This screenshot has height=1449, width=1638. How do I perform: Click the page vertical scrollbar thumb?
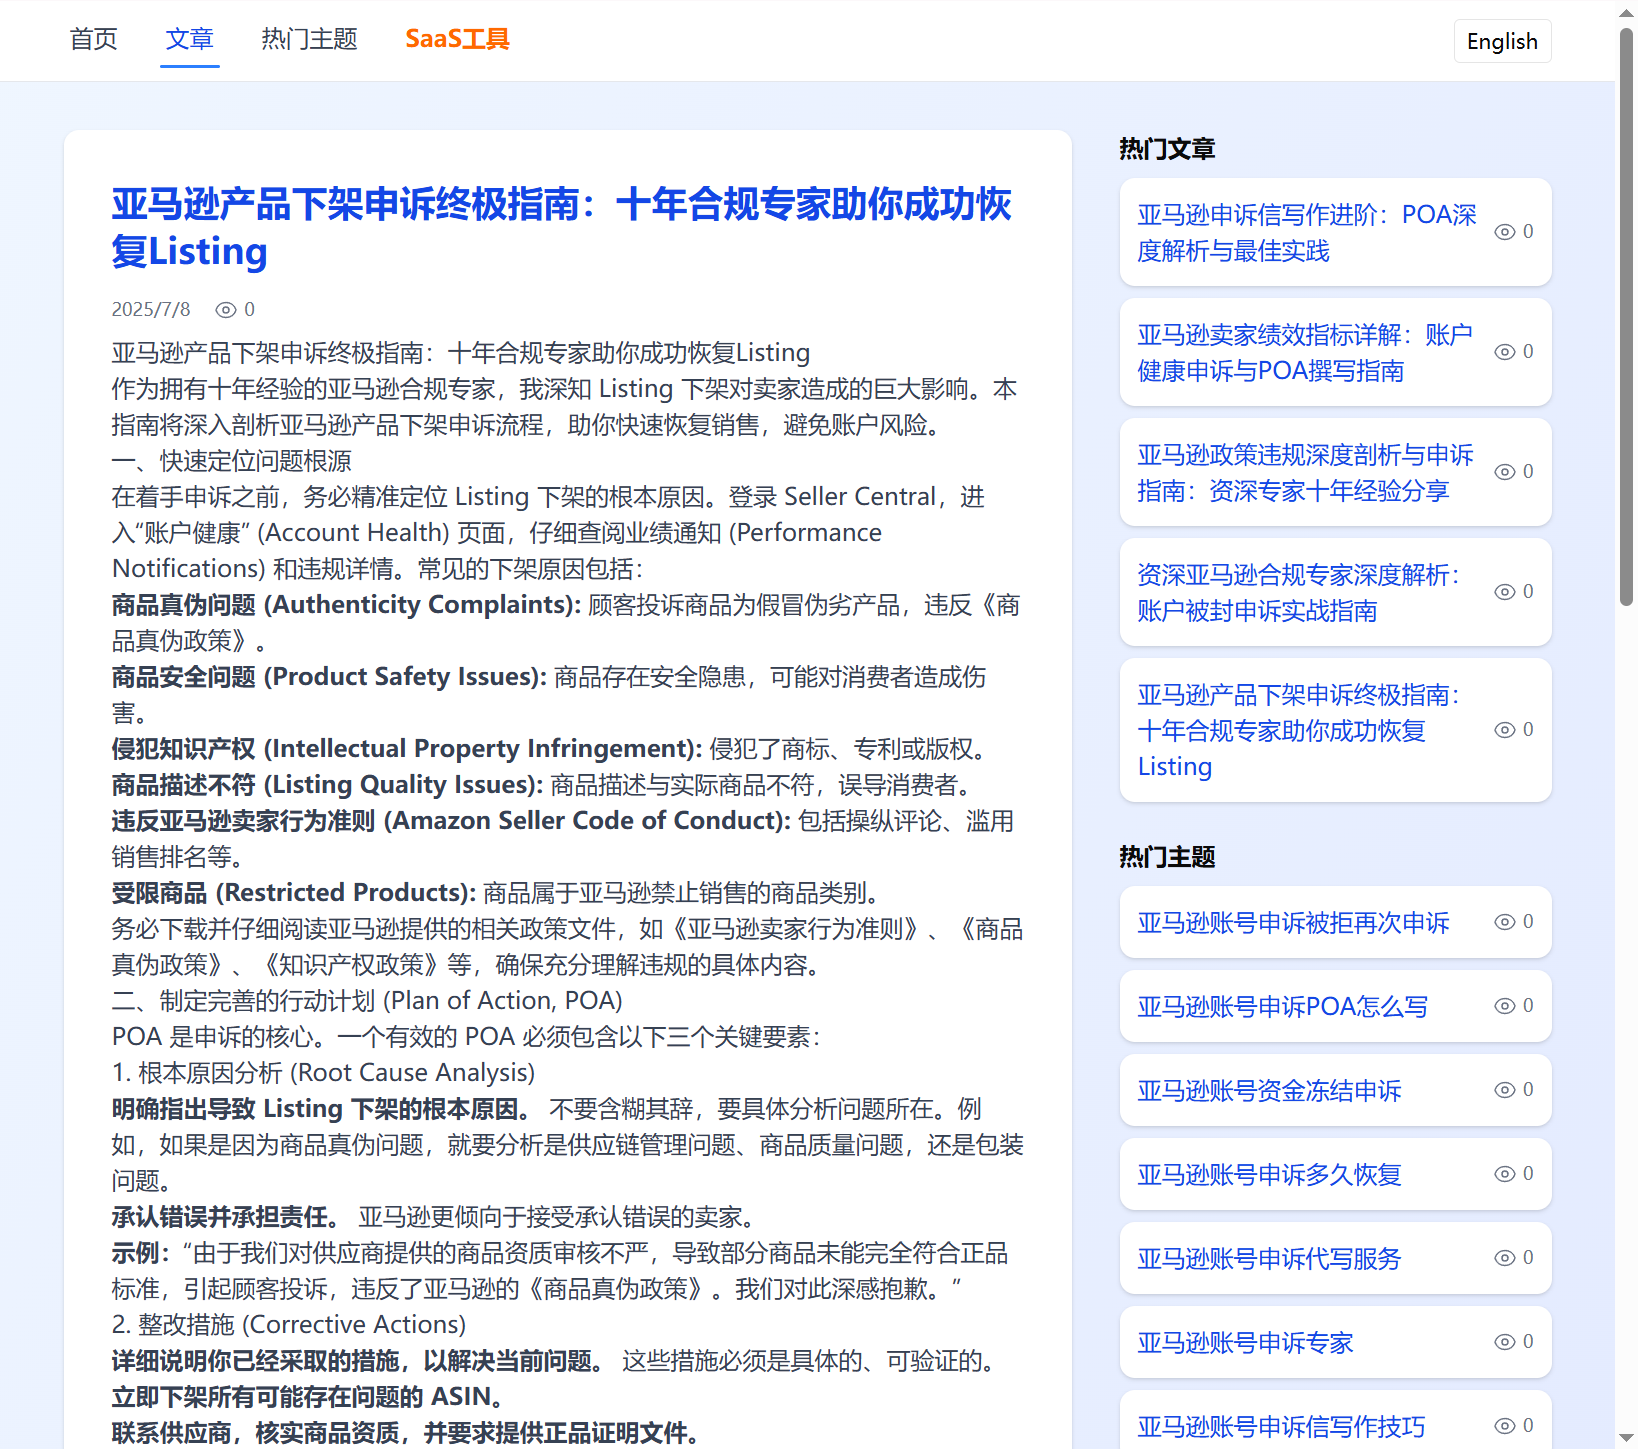coord(1626,317)
